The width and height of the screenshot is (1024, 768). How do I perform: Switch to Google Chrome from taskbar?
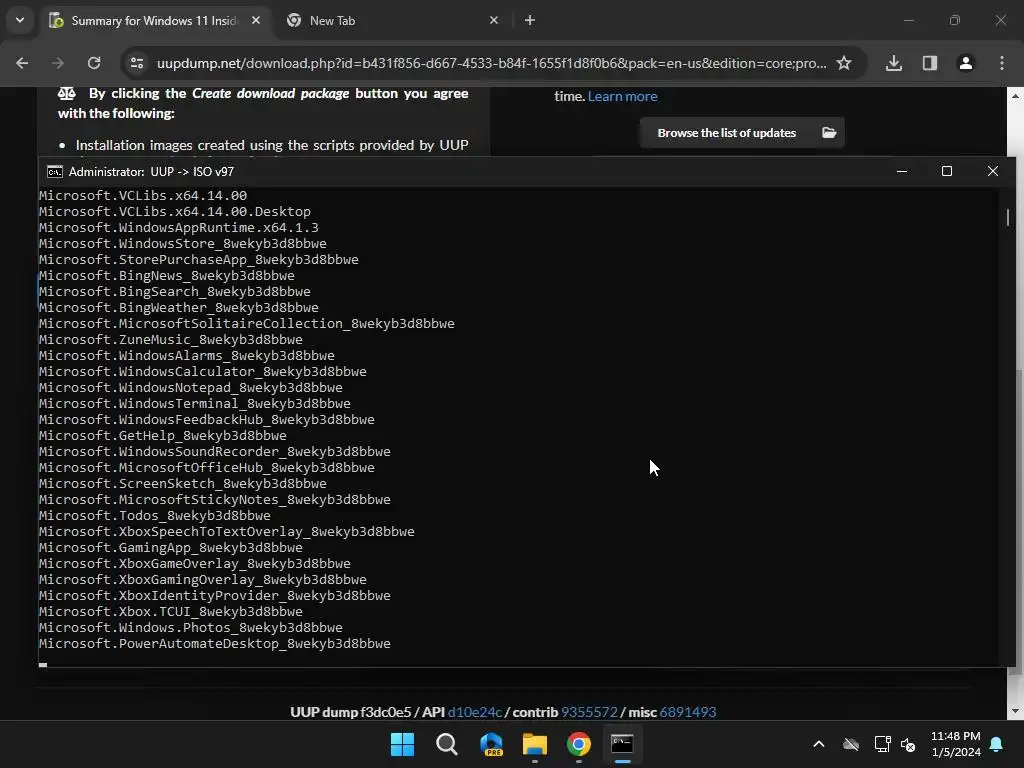click(579, 744)
